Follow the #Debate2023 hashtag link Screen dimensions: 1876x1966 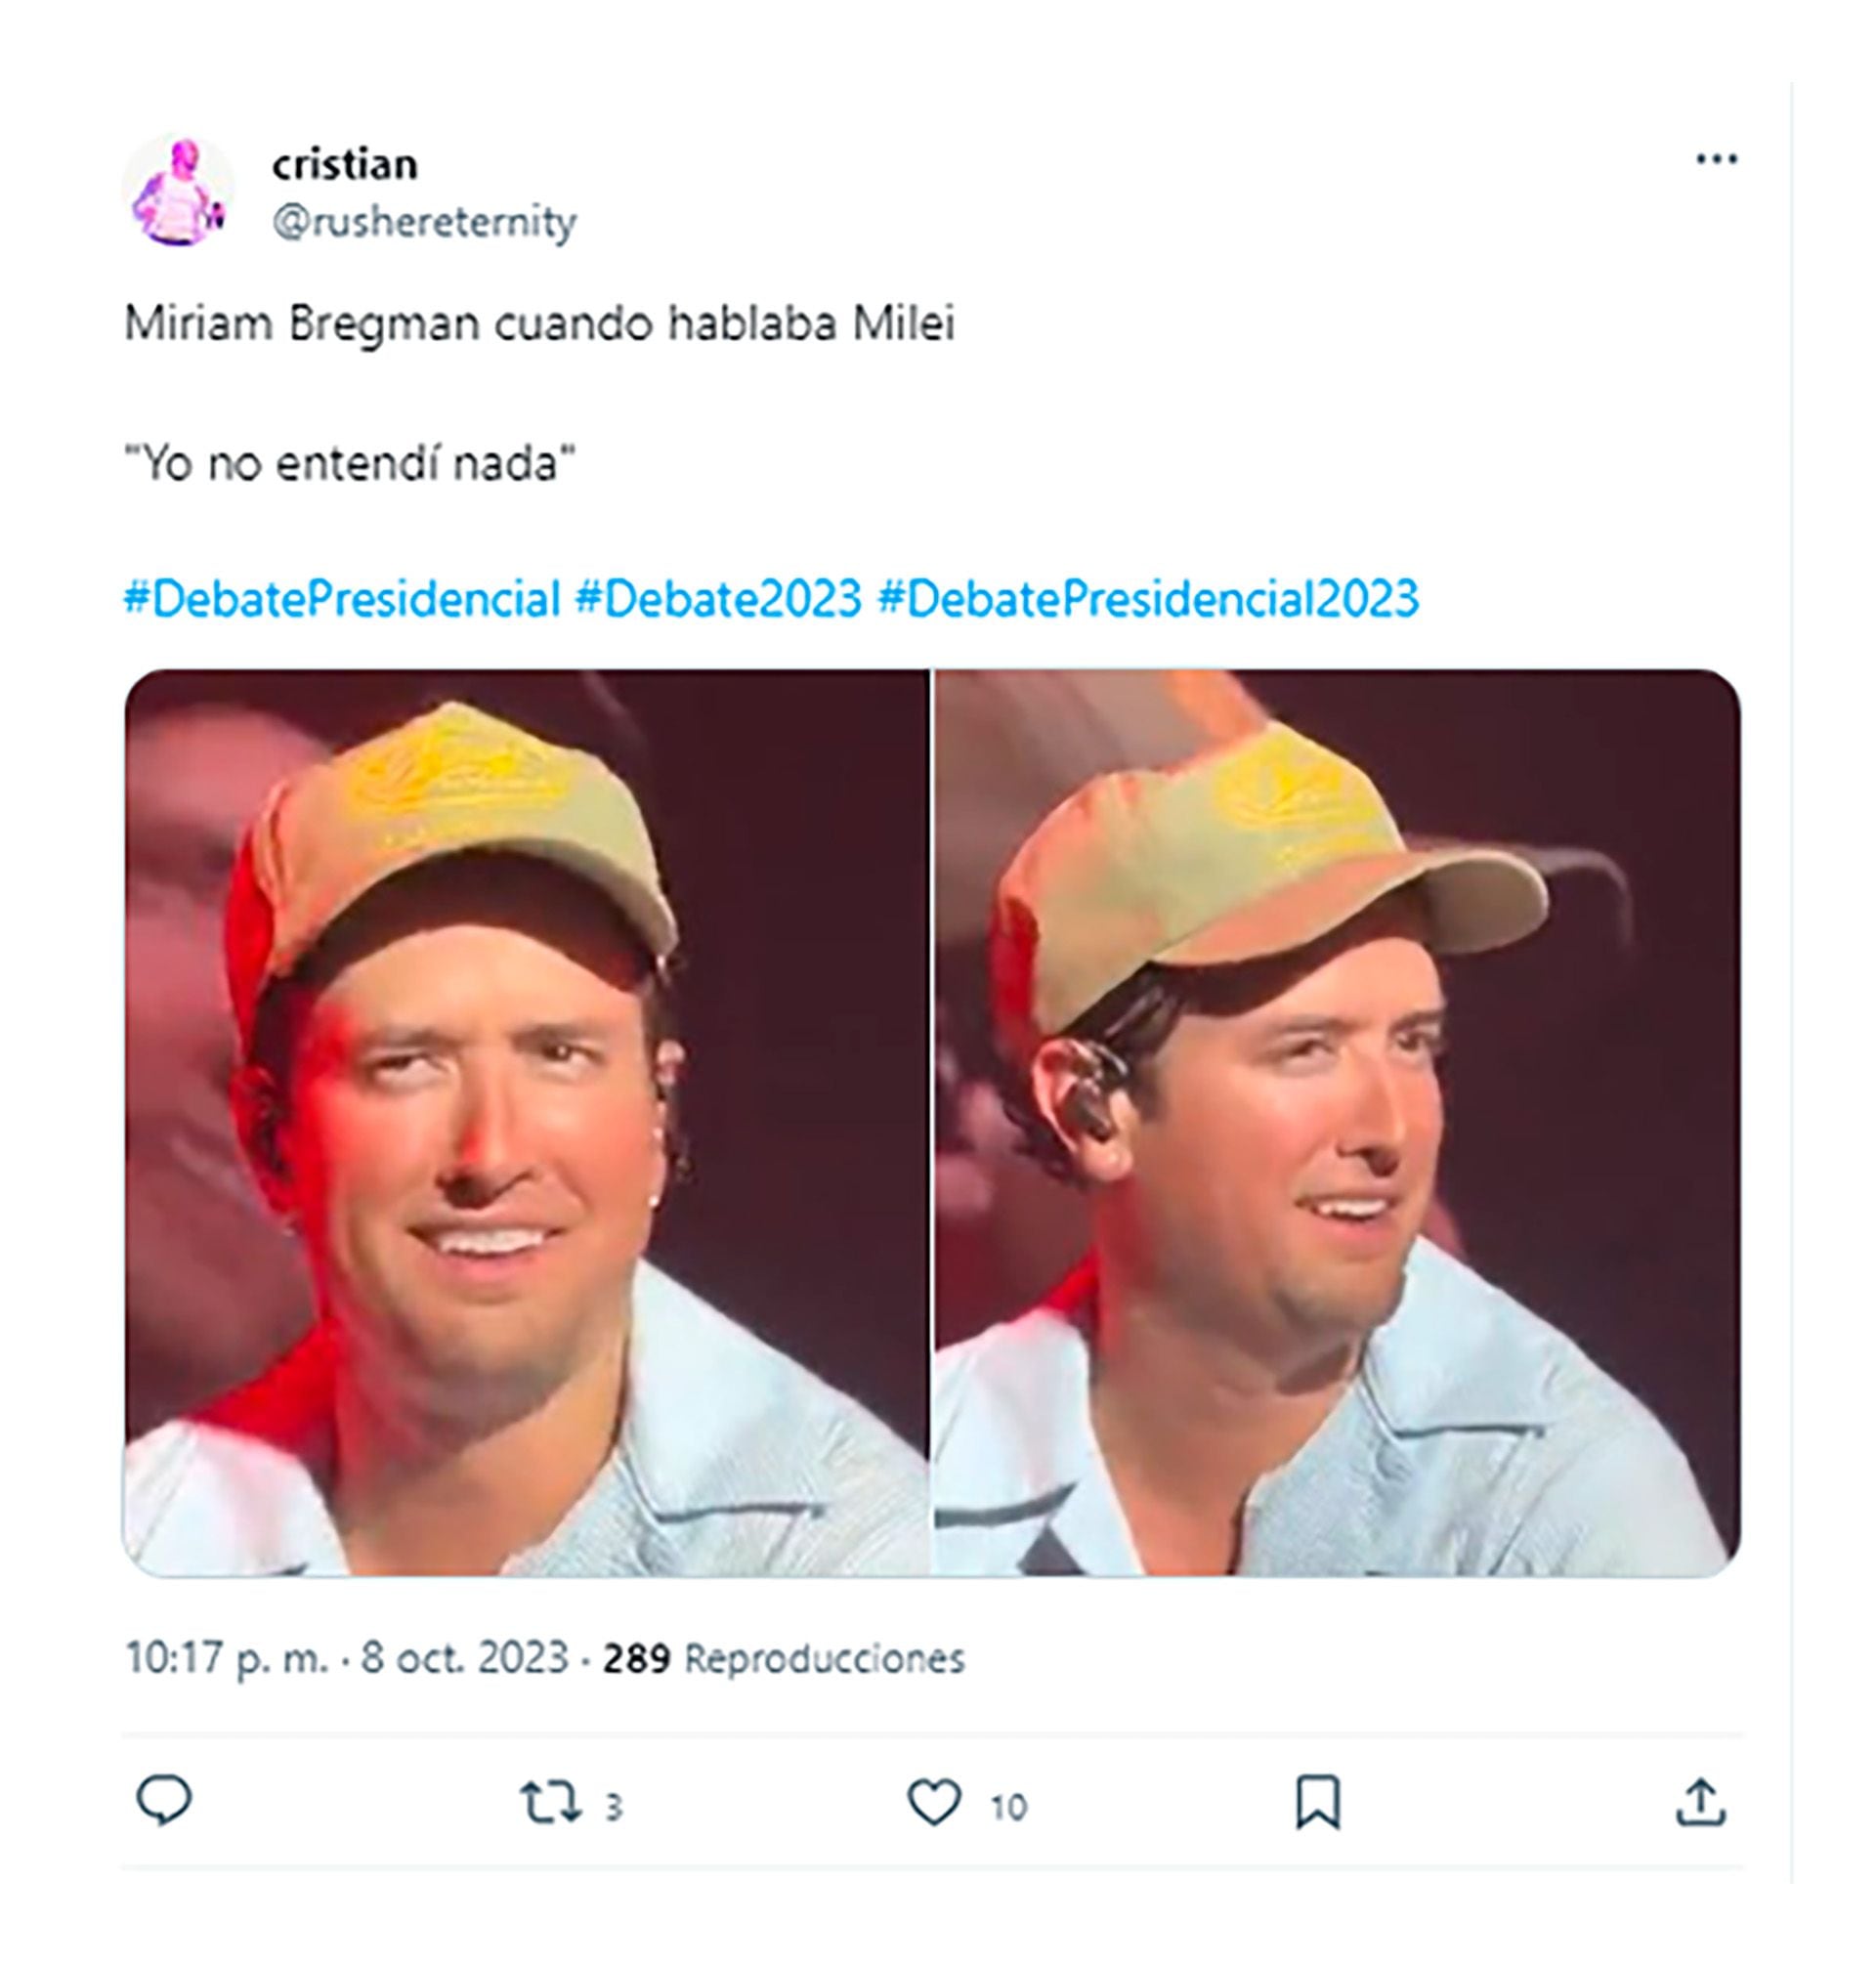[718, 599]
